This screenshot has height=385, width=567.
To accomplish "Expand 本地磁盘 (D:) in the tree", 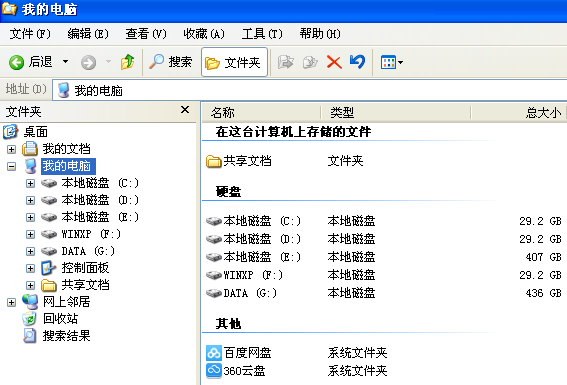I will [x=30, y=201].
